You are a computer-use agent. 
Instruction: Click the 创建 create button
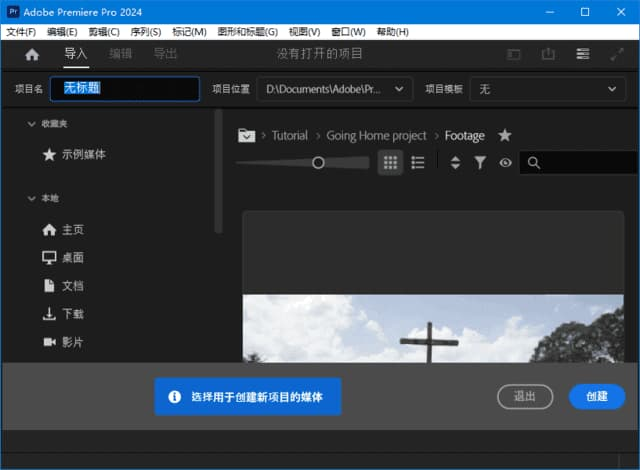point(597,396)
